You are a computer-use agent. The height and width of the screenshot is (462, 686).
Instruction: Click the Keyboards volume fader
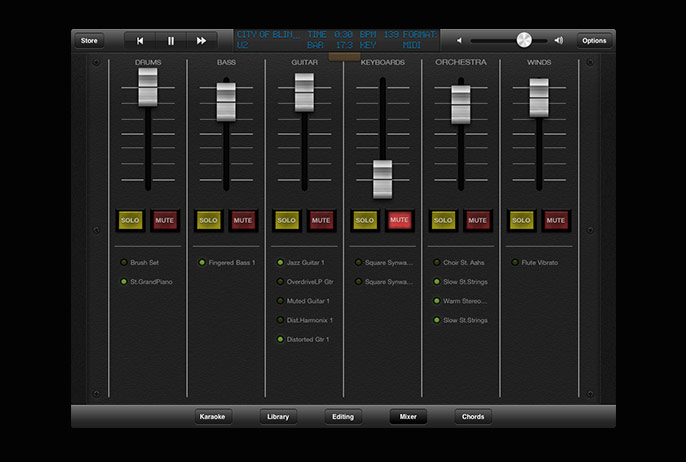point(383,179)
